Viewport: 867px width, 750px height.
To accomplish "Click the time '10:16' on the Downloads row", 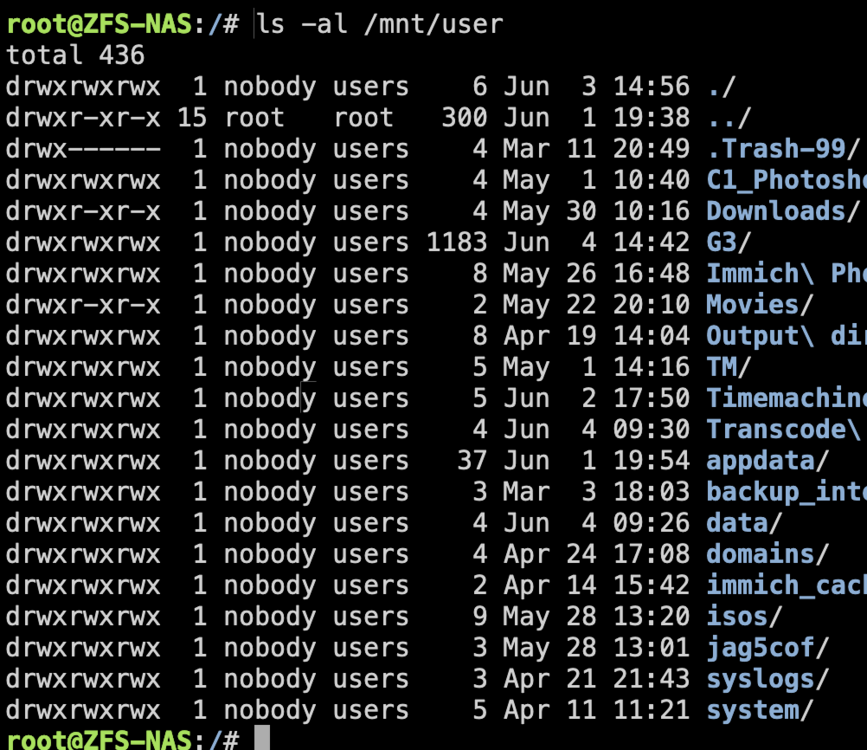I will (x=652, y=211).
